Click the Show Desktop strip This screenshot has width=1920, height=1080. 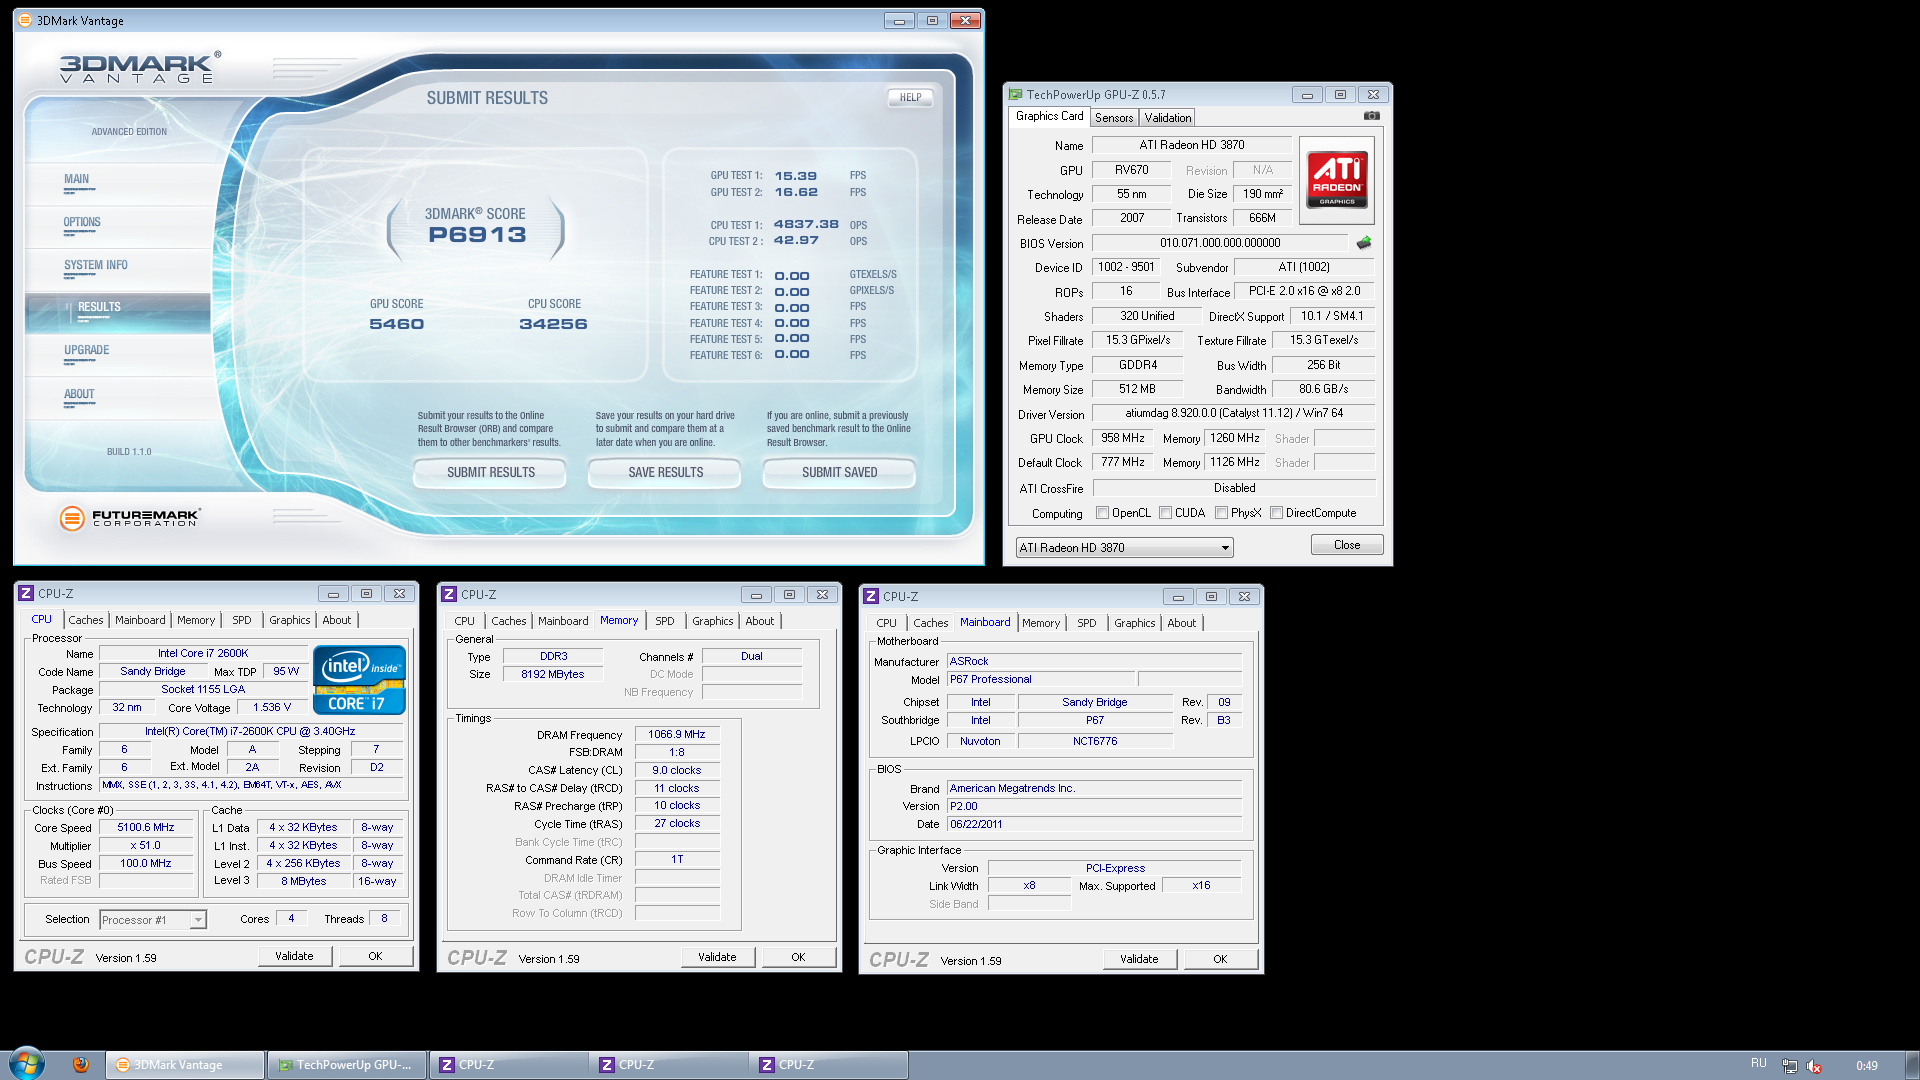point(1912,1065)
